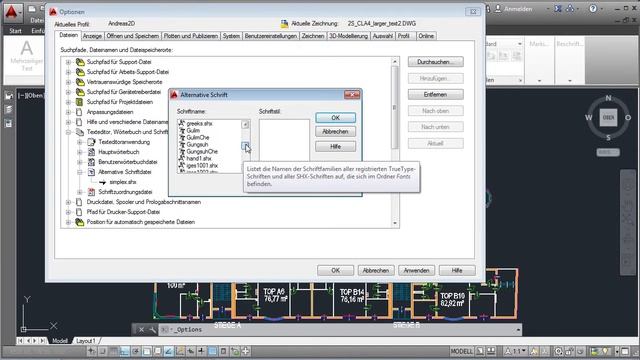Toggle Snap Mode in status bar
The height and width of the screenshot is (360, 640).
coord(102,351)
